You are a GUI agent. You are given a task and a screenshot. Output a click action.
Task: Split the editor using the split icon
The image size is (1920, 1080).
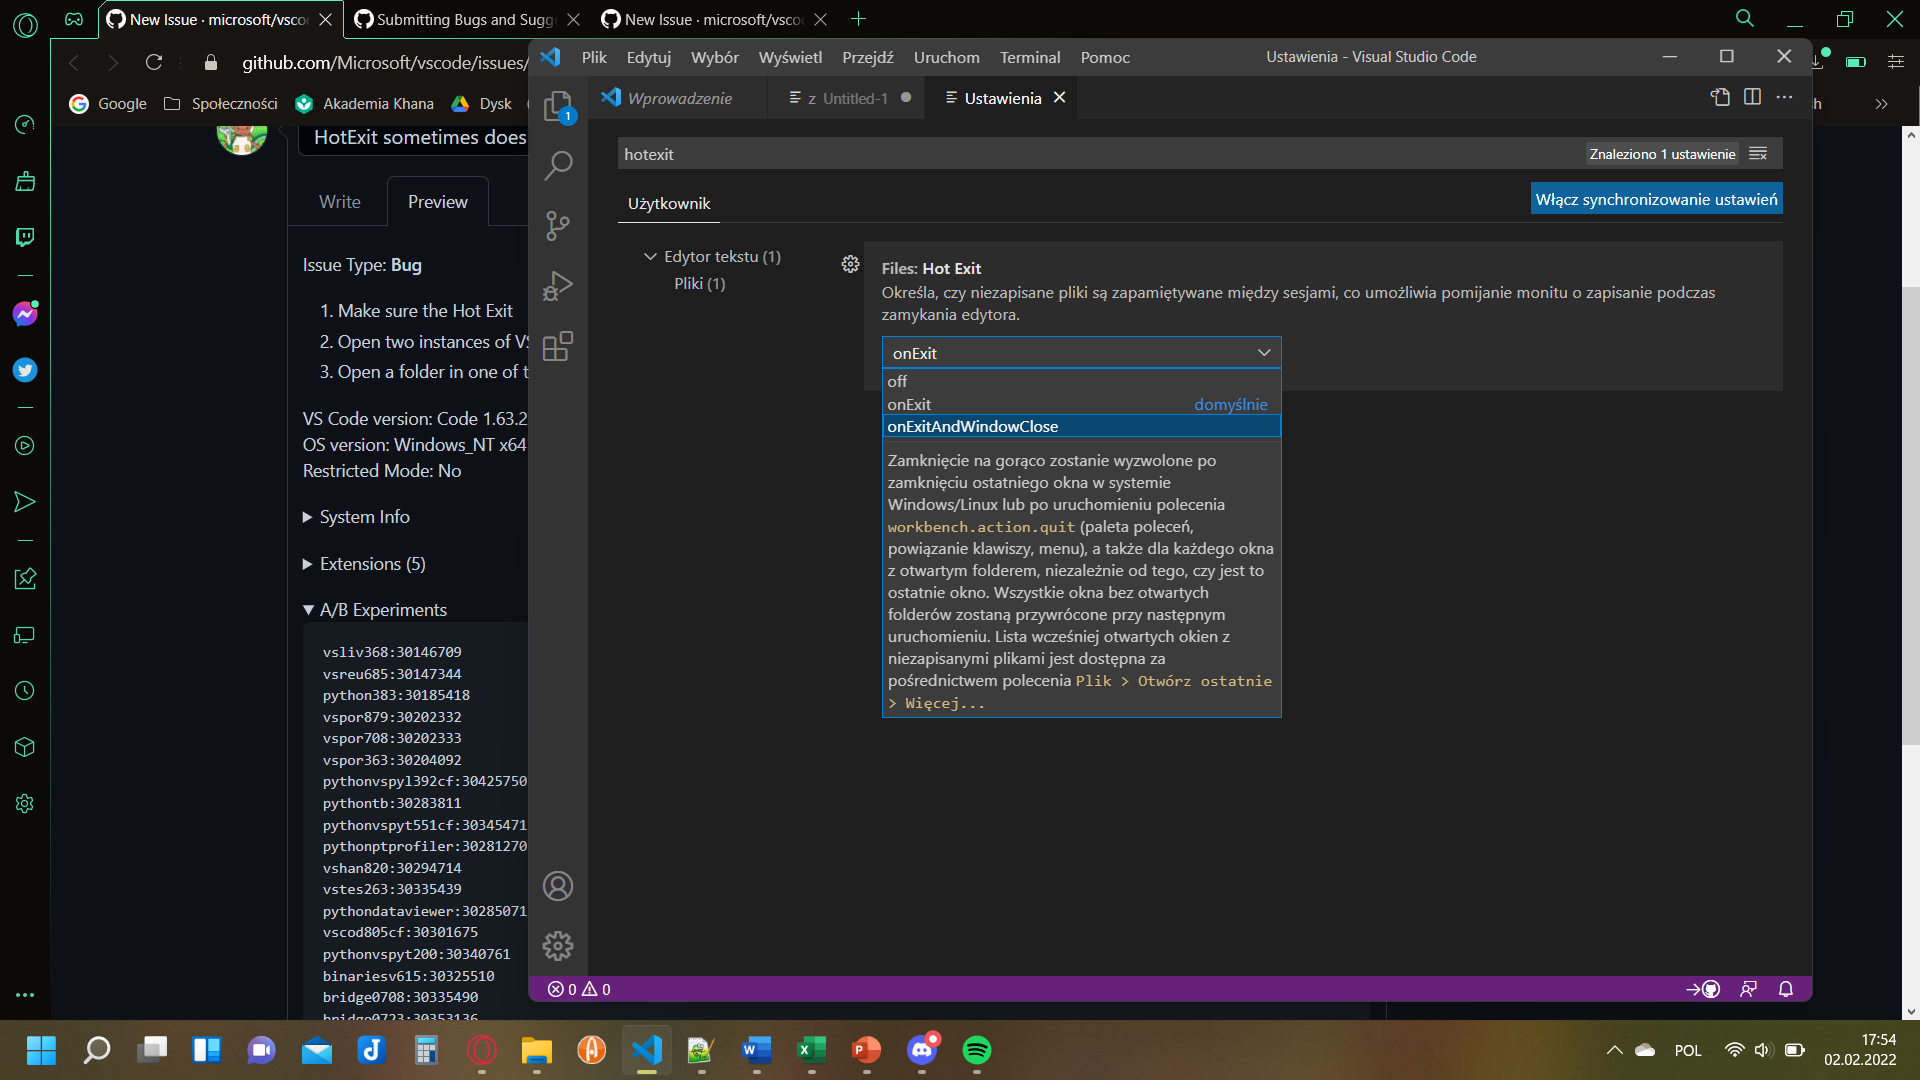(1752, 97)
